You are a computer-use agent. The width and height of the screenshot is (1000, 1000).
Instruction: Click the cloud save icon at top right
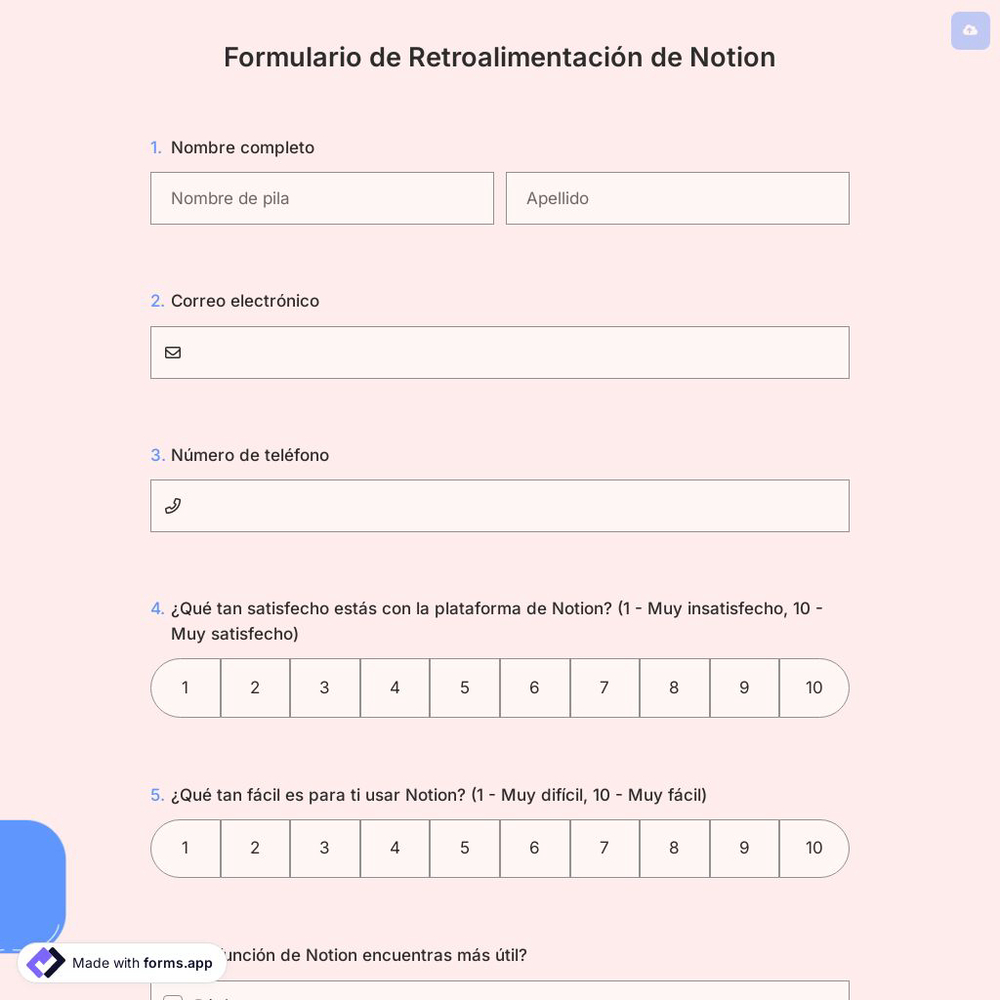click(969, 30)
